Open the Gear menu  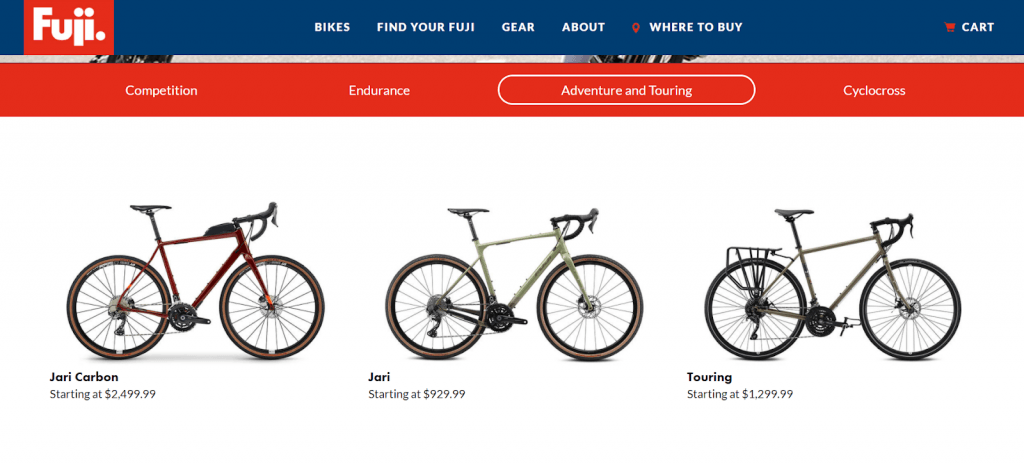point(519,27)
